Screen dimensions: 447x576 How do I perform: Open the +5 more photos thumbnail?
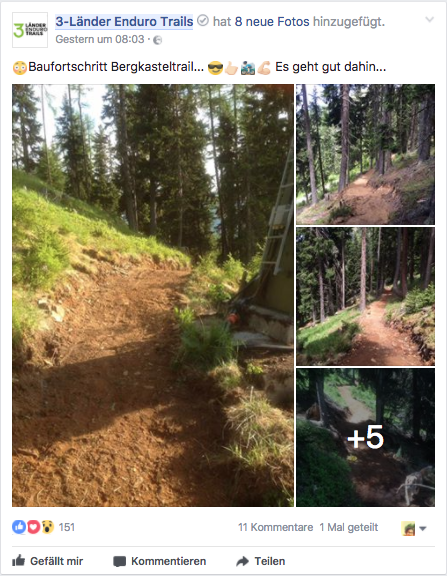[x=365, y=437]
